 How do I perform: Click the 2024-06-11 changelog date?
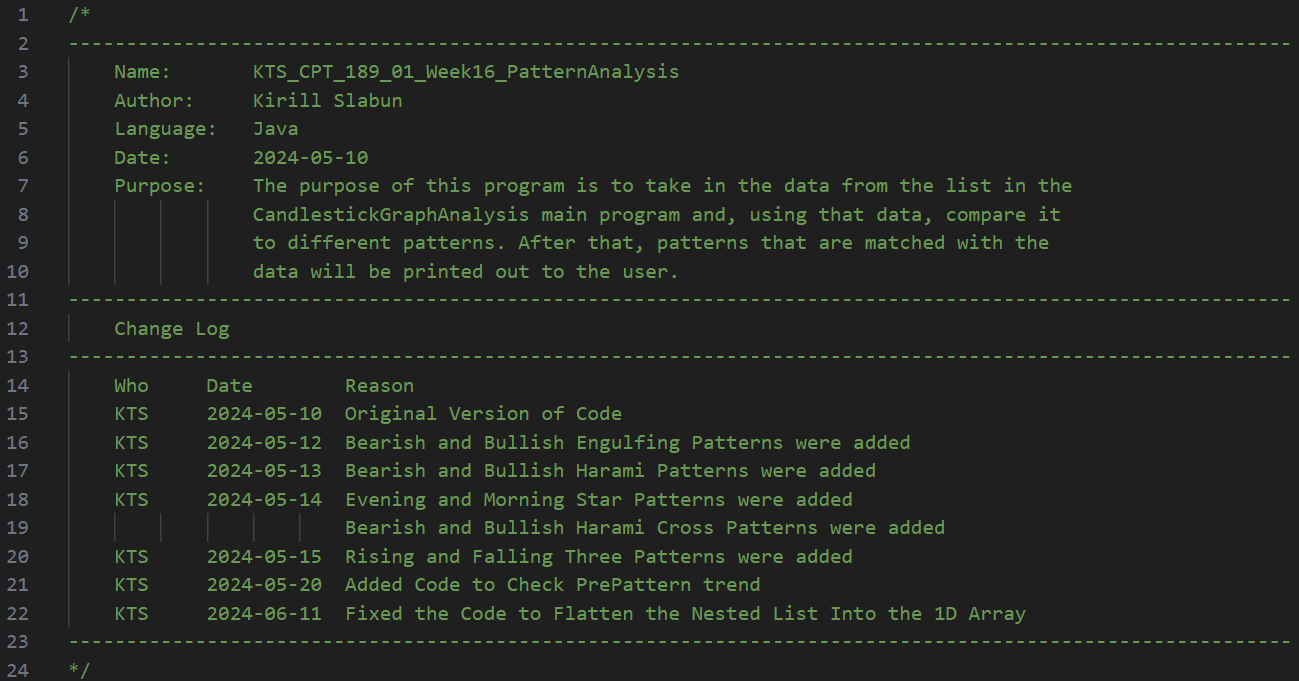[x=264, y=613]
